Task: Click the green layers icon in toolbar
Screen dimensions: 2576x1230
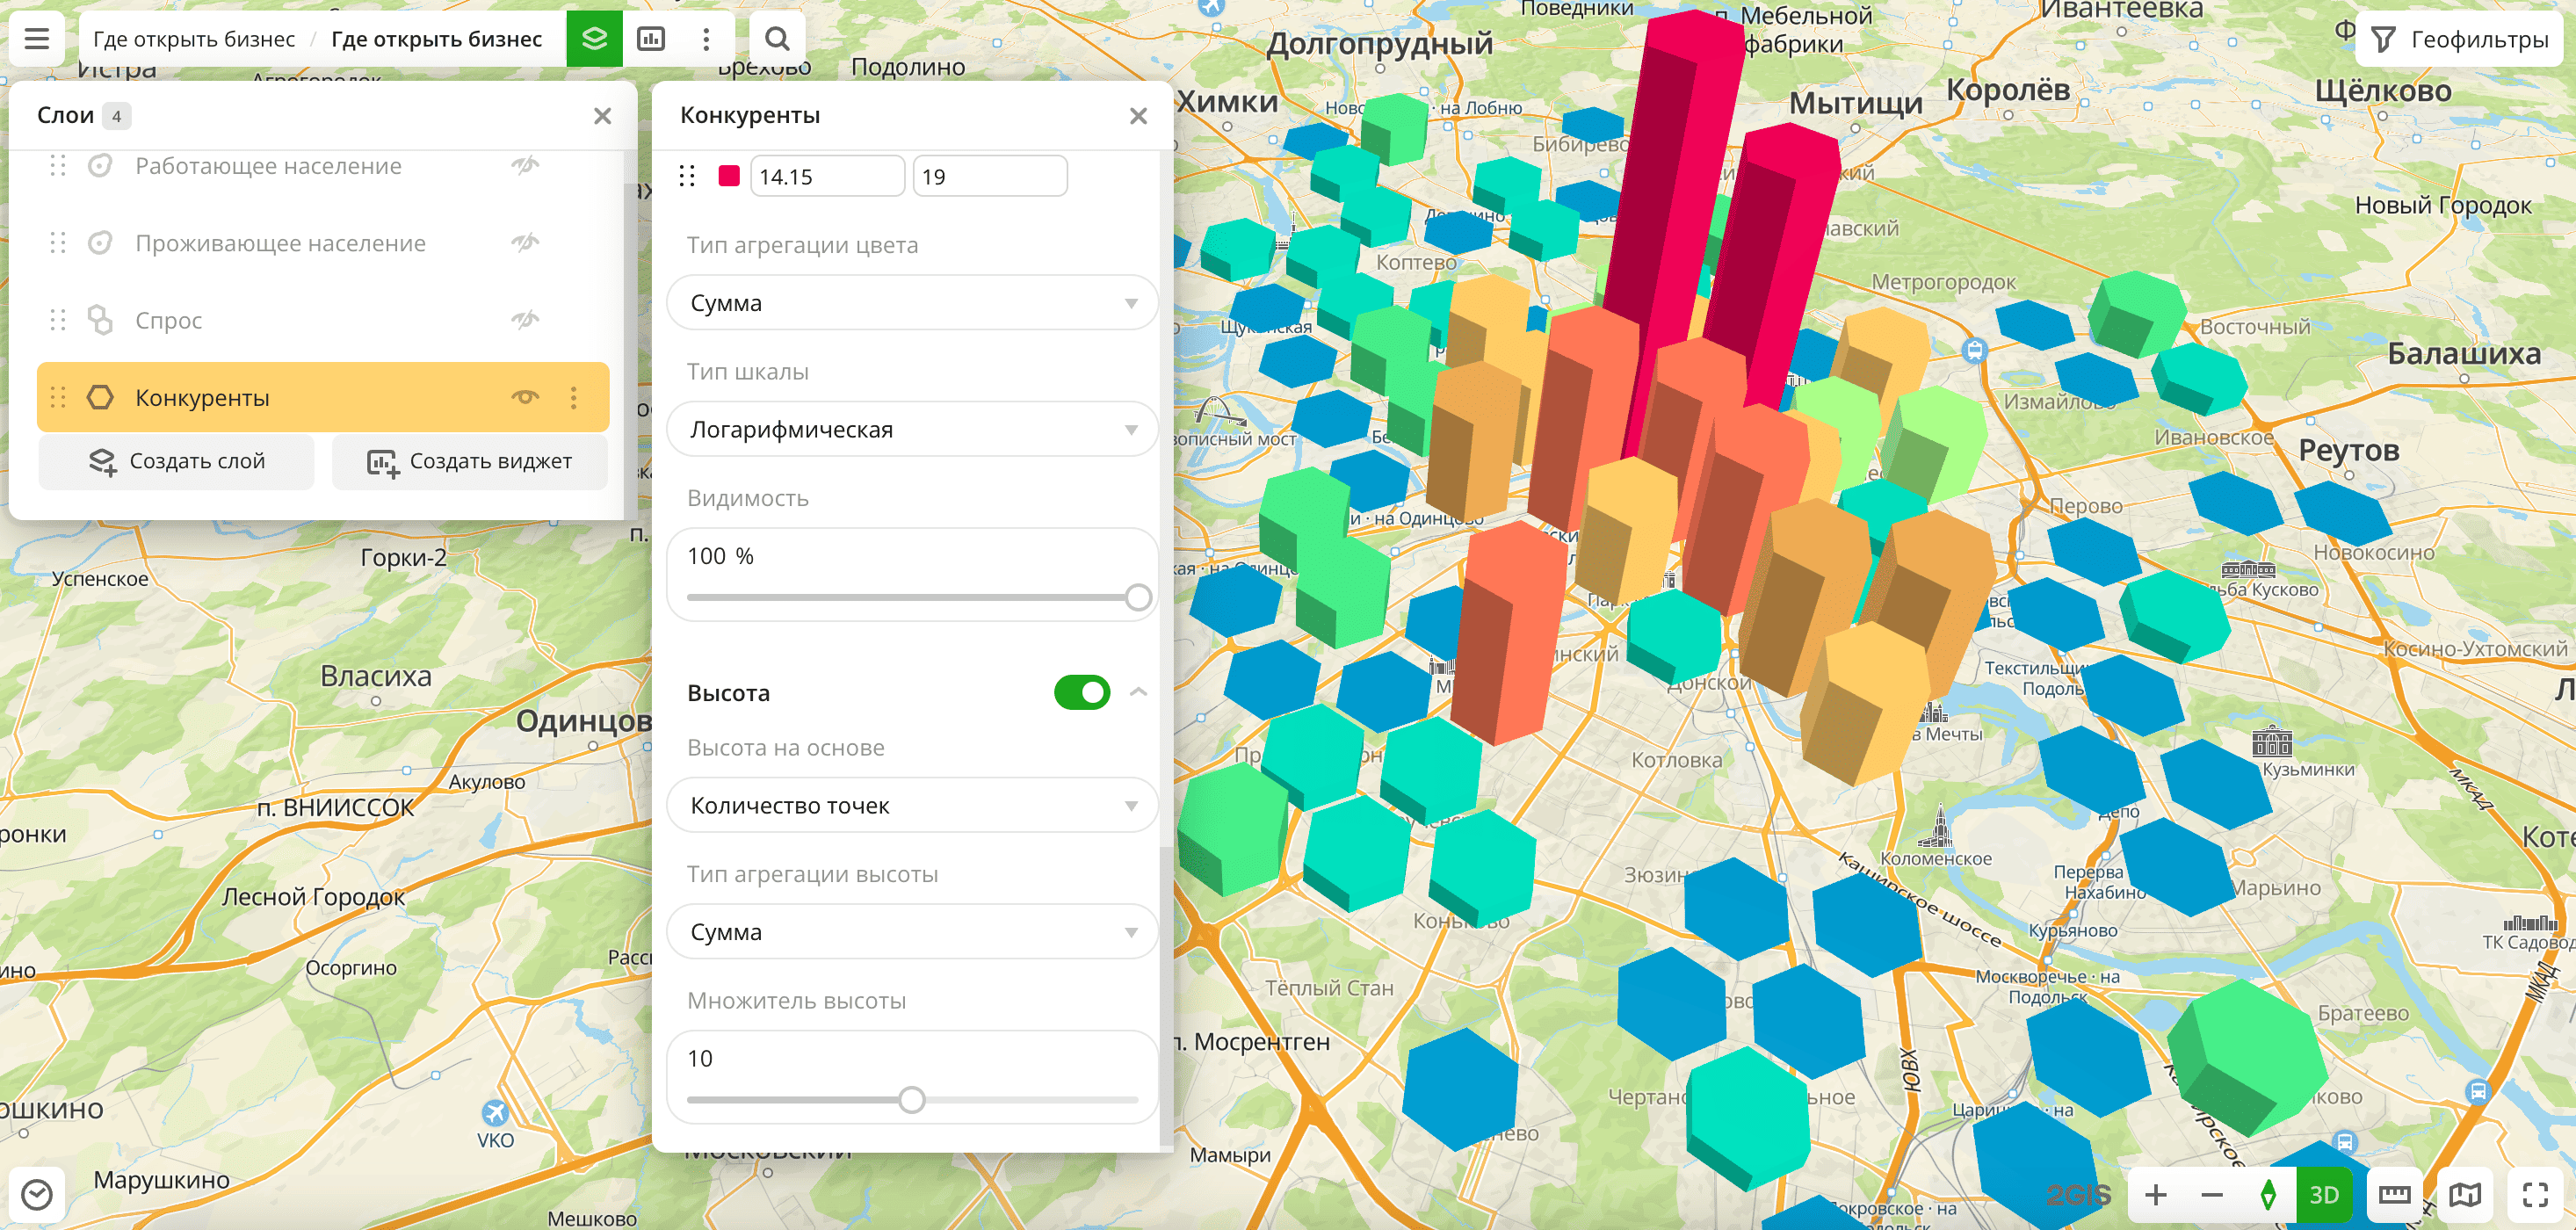Action: click(594, 39)
